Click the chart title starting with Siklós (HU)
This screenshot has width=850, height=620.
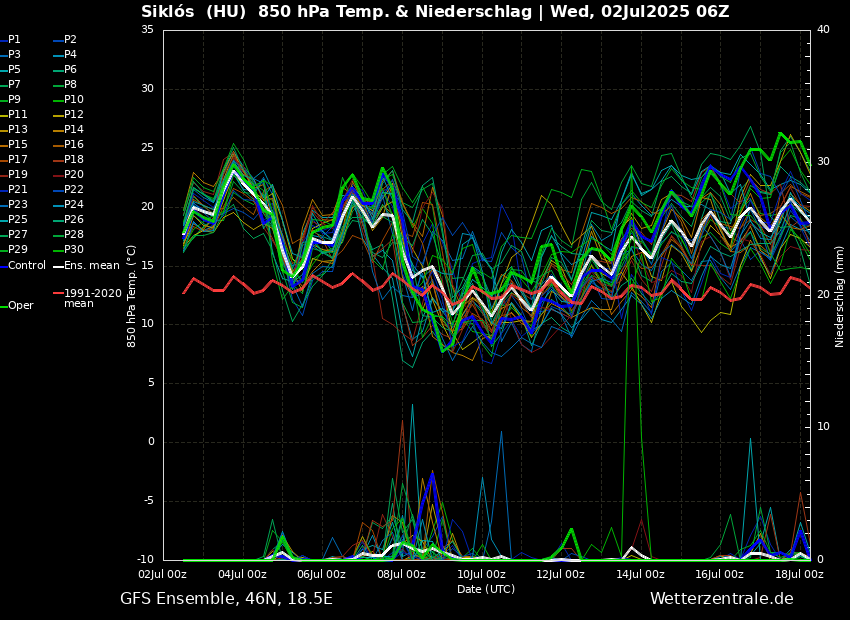pos(435,12)
